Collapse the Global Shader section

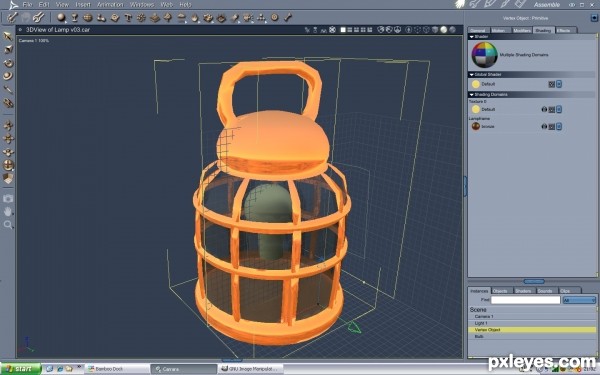472,75
